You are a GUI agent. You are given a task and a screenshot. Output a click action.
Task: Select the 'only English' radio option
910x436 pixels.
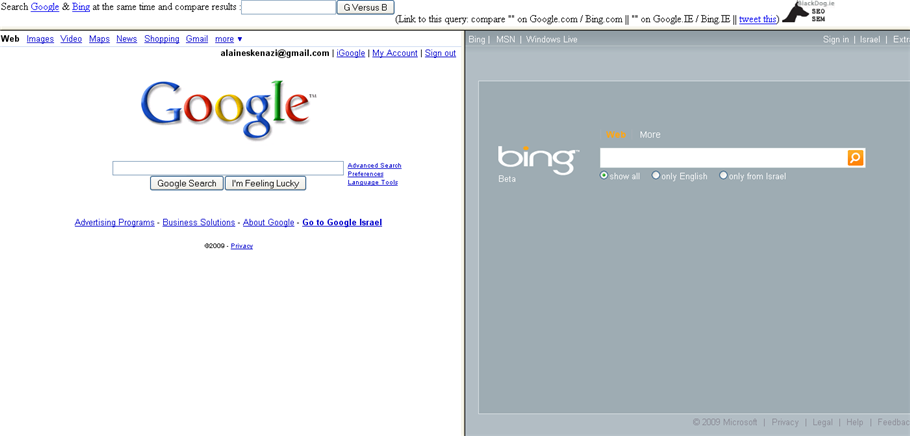tap(656, 175)
